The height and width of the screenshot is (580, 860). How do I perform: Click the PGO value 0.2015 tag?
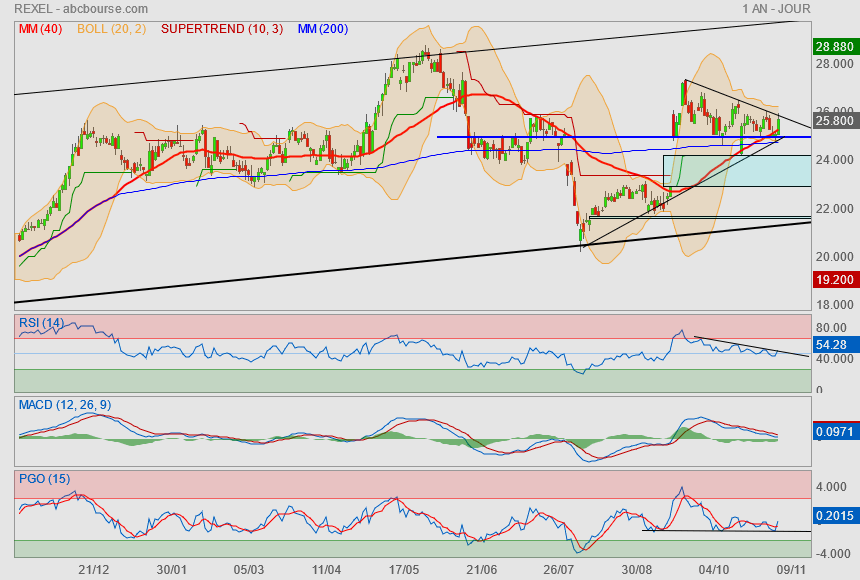tap(833, 515)
